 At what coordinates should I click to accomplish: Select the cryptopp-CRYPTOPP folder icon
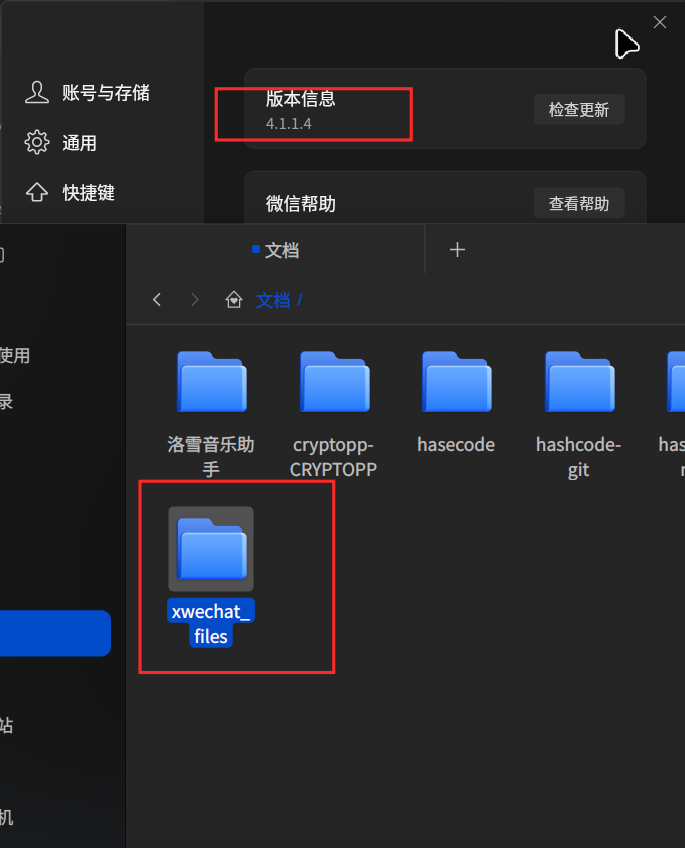coord(334,382)
